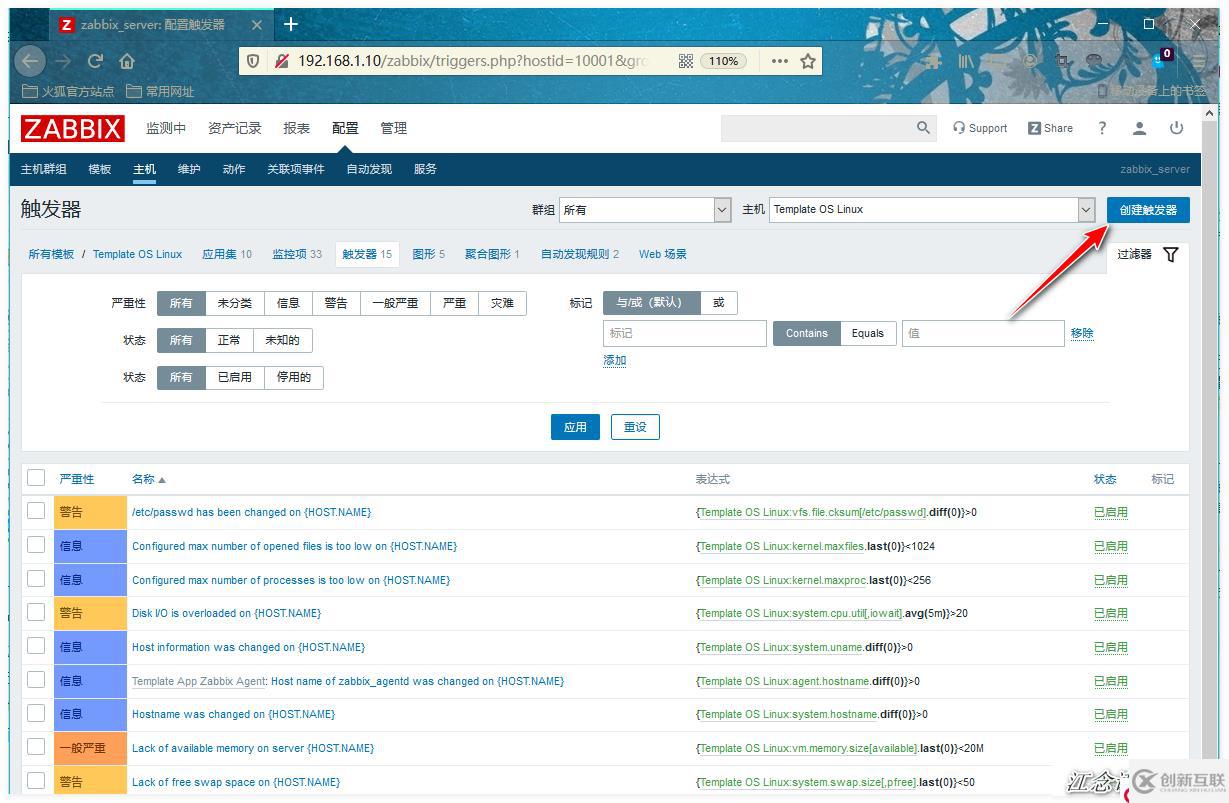Click the tracking protection shield icon
Viewport: 1229px width, 803px height.
[x=253, y=61]
